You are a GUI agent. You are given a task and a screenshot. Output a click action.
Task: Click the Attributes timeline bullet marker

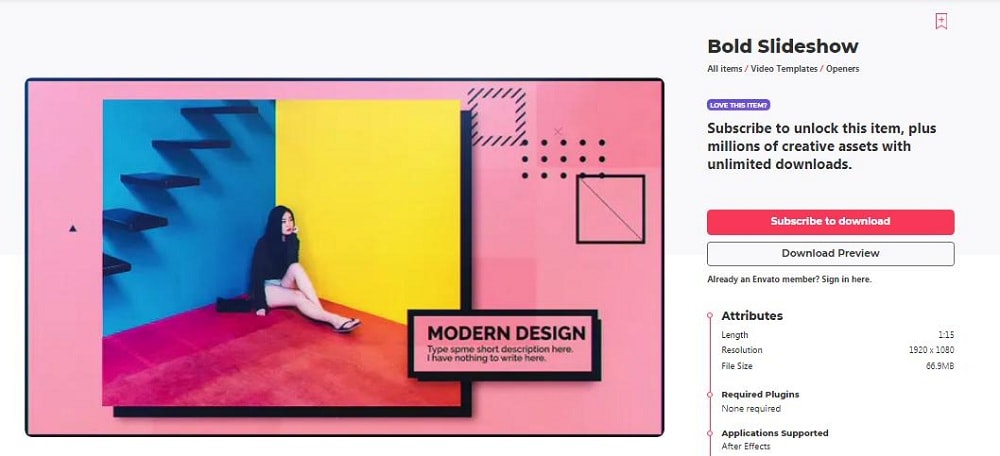[x=710, y=316]
